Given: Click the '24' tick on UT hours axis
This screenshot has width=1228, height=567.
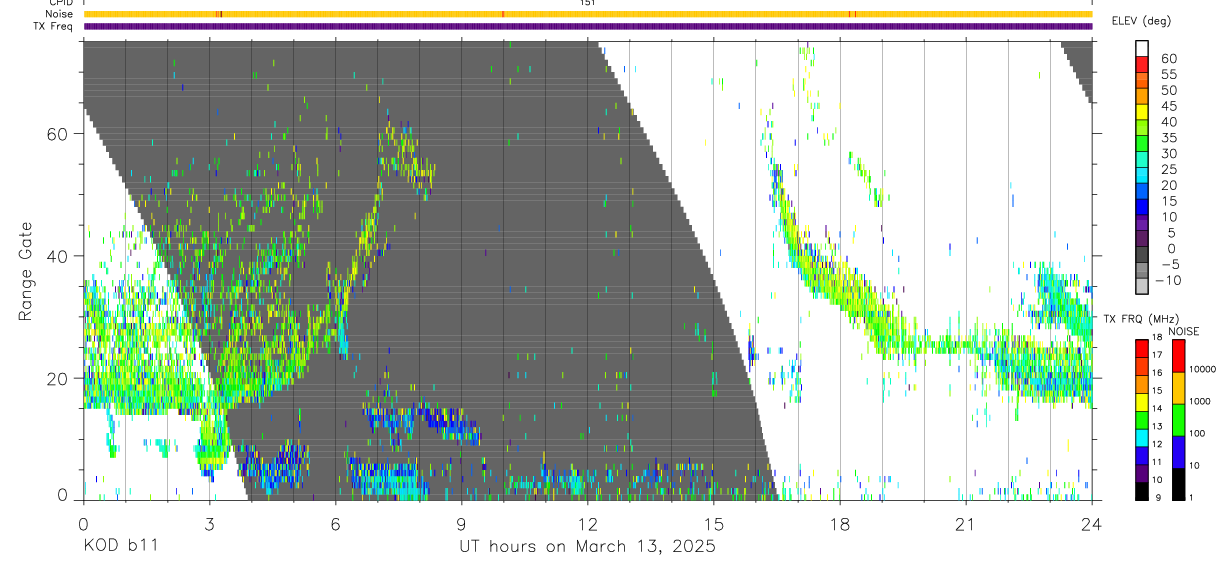Looking at the screenshot, I should (x=1092, y=523).
